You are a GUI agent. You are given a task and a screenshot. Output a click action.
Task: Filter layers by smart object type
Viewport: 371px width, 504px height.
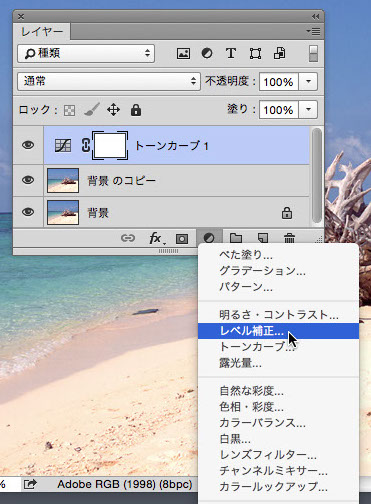[279, 53]
